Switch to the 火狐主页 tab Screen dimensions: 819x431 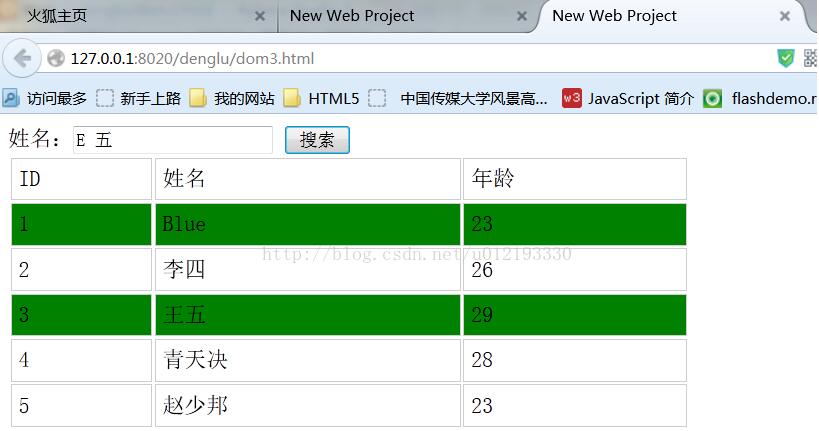138,16
